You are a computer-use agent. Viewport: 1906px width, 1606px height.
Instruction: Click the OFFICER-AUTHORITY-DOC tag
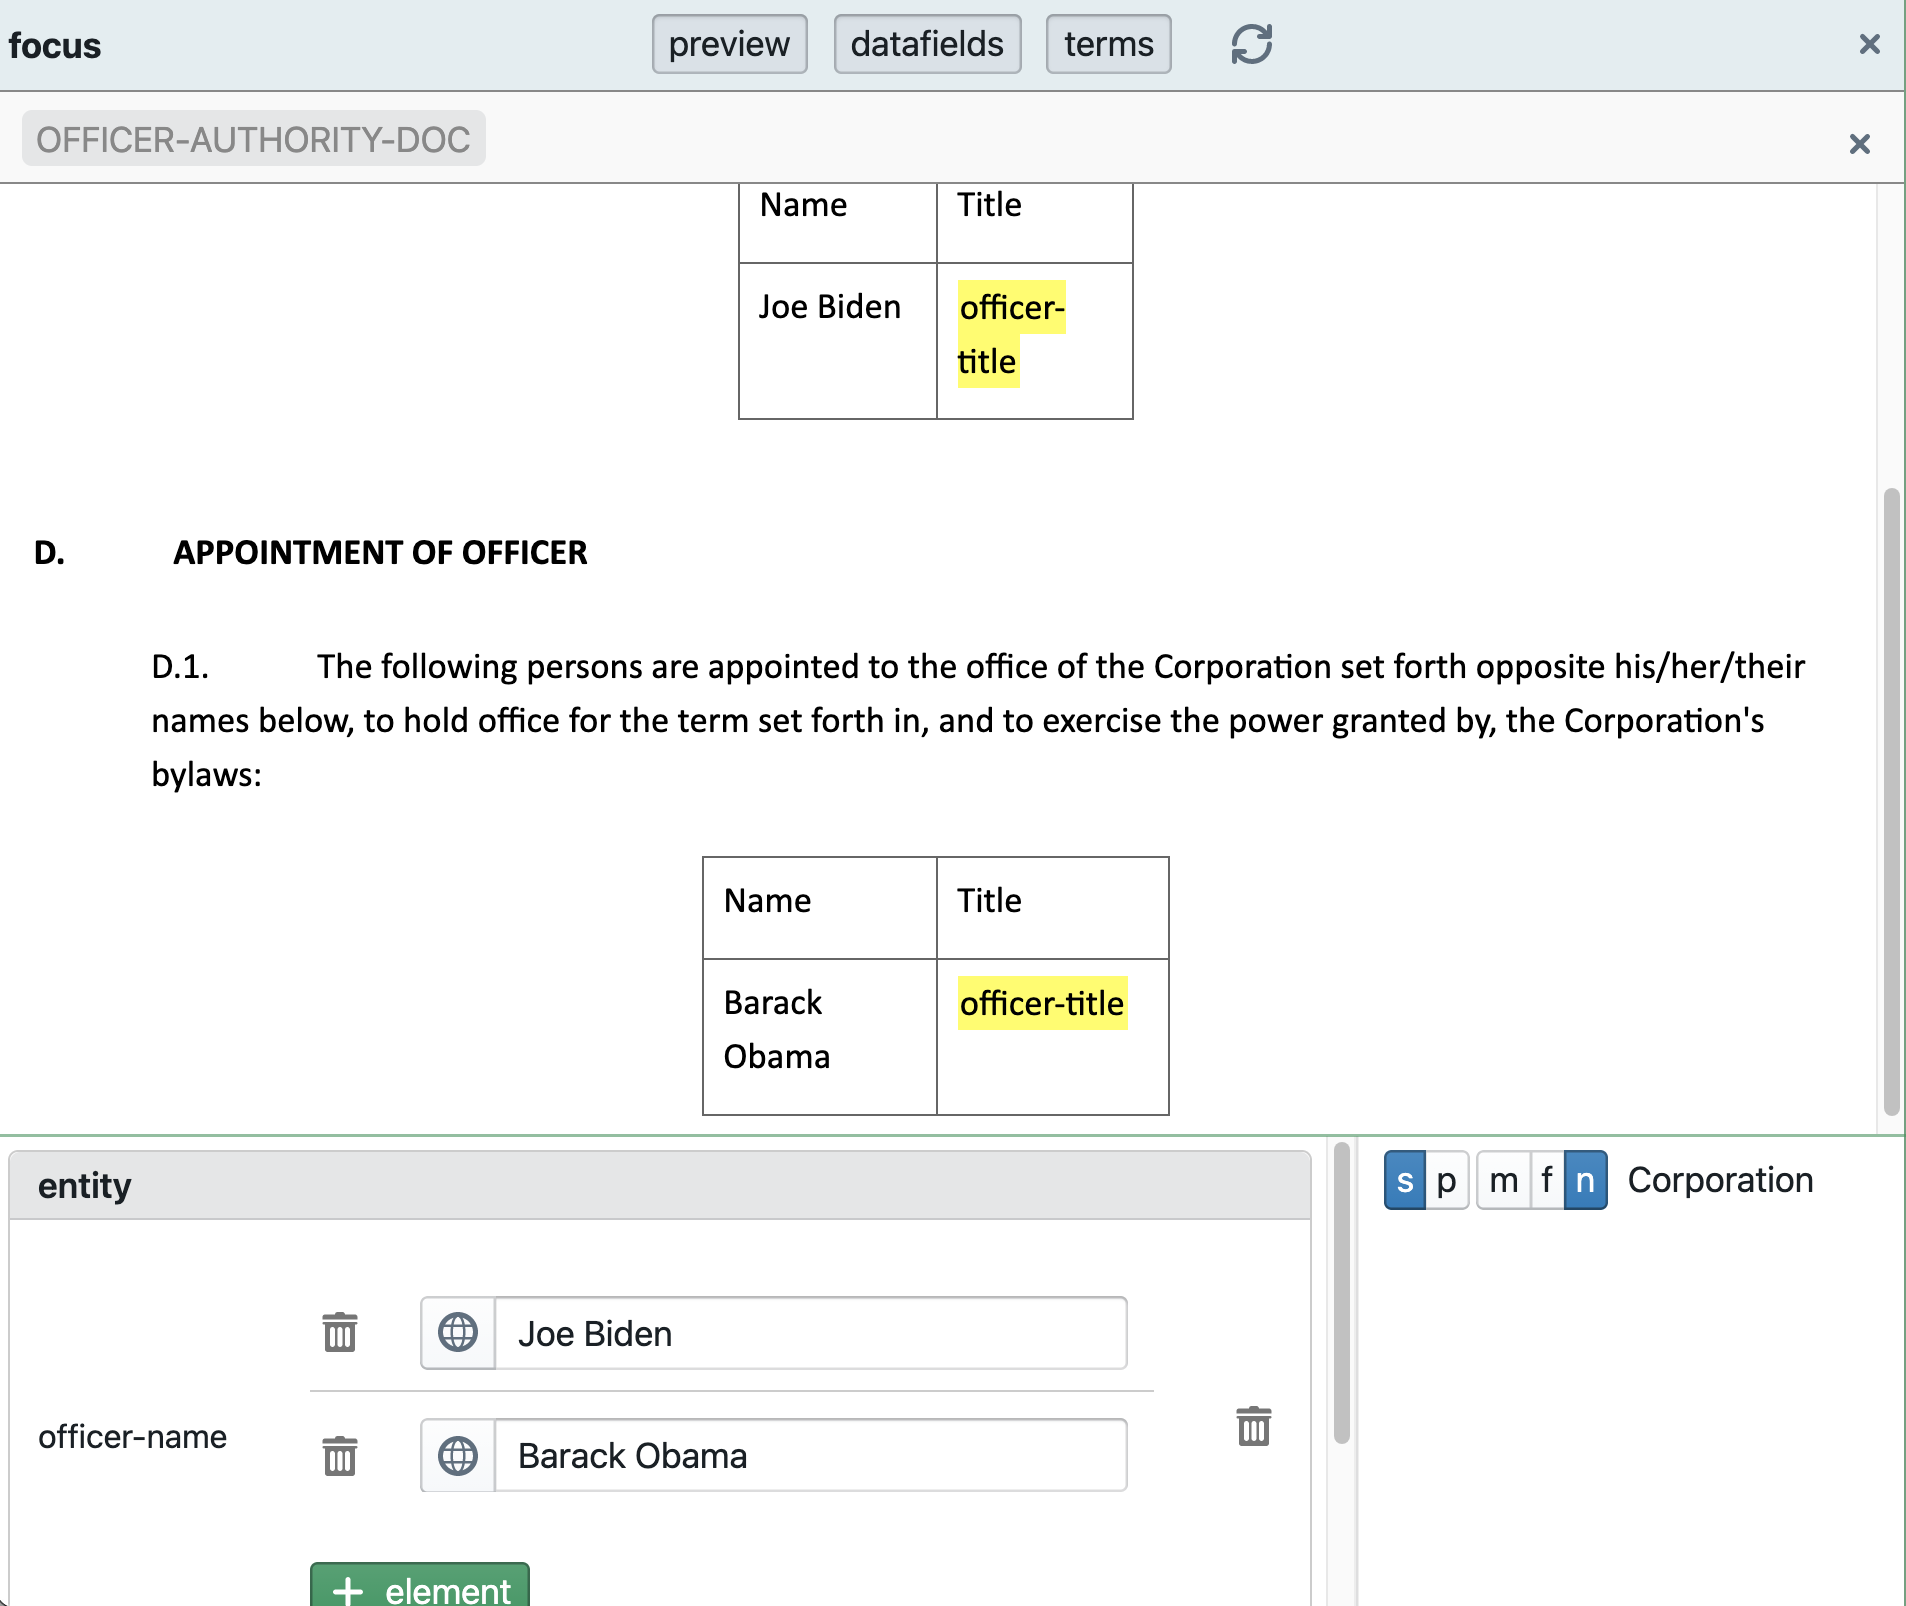tap(253, 138)
